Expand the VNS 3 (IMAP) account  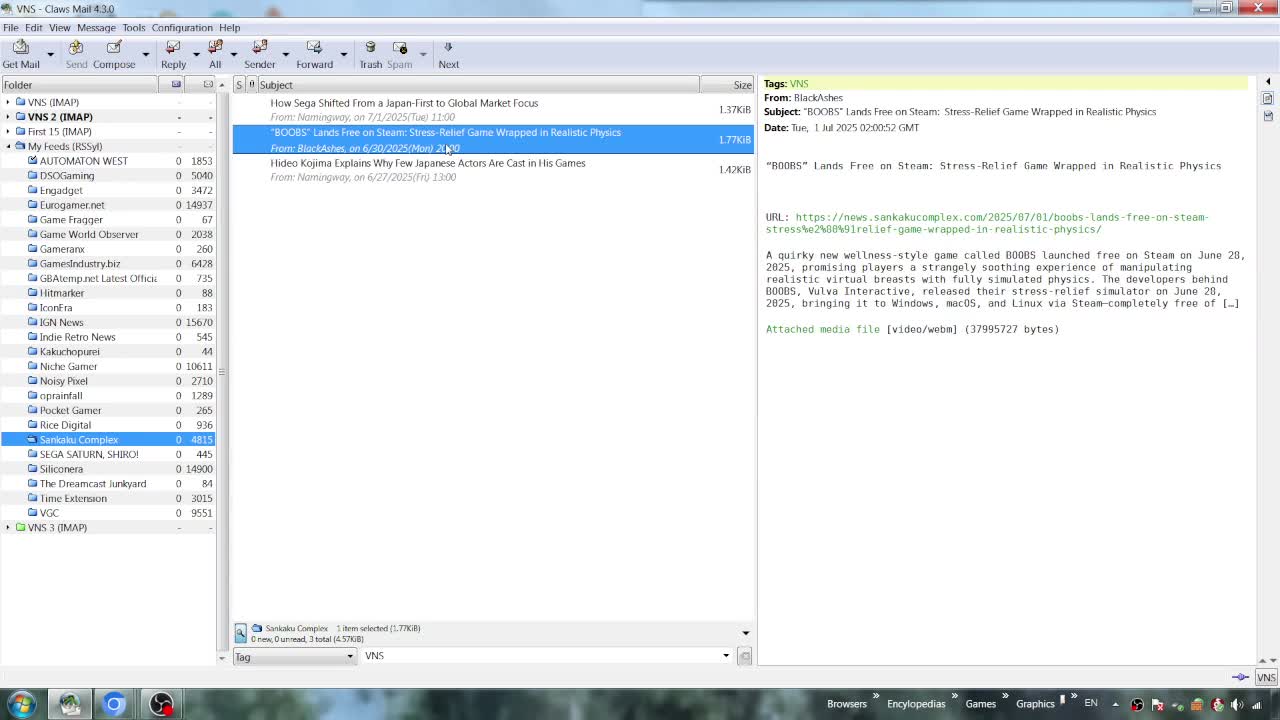point(8,527)
